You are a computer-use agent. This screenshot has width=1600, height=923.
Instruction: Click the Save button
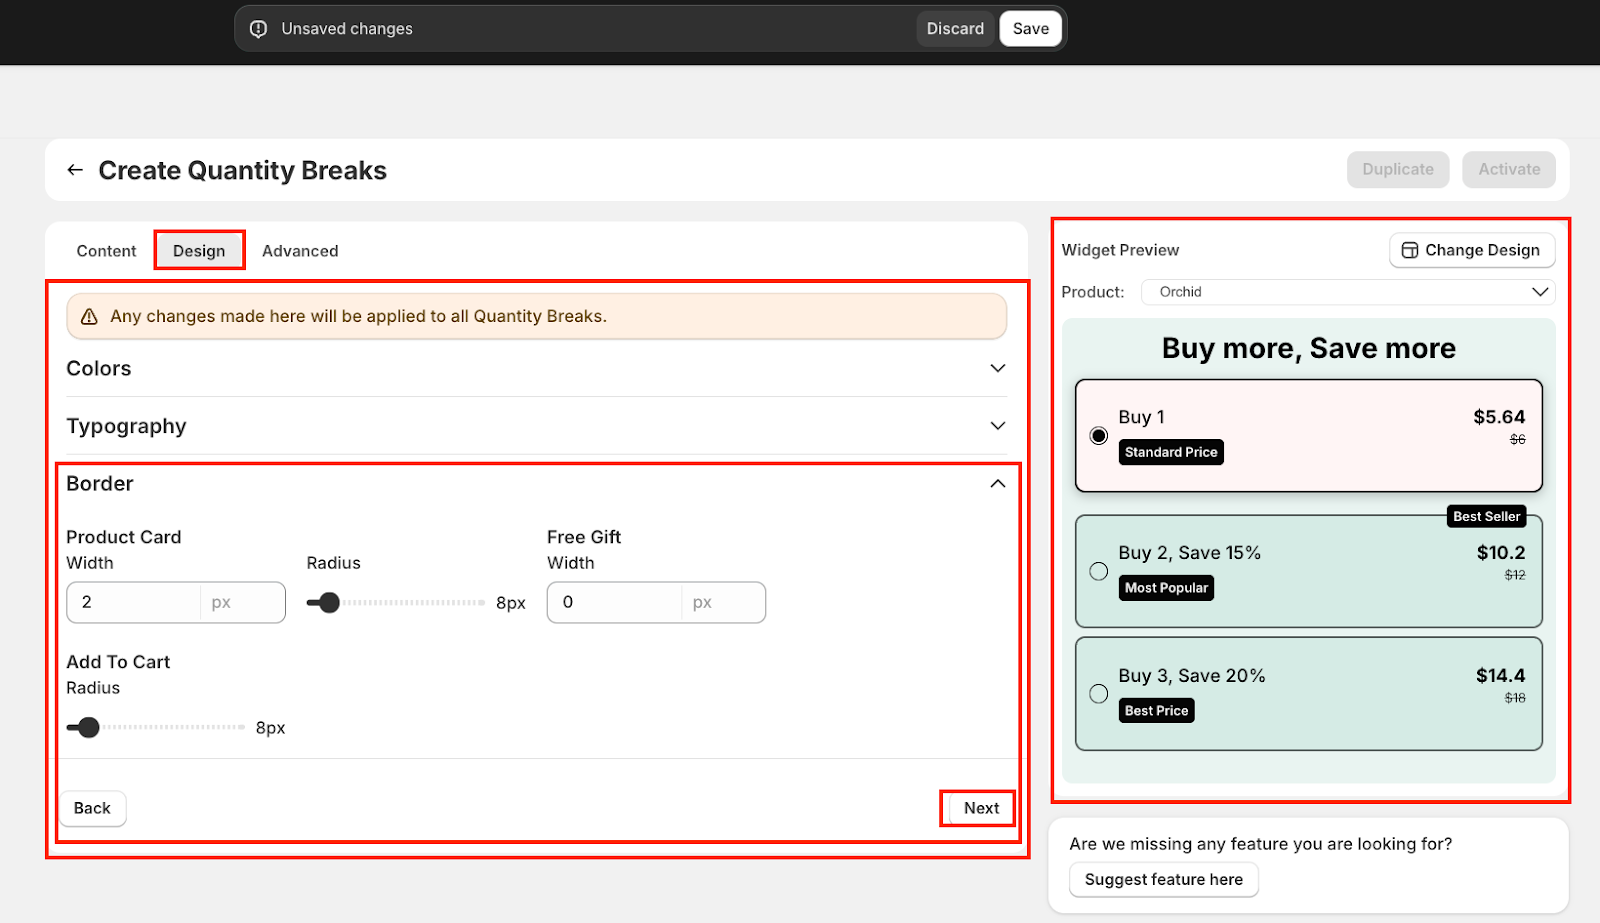[x=1030, y=29]
